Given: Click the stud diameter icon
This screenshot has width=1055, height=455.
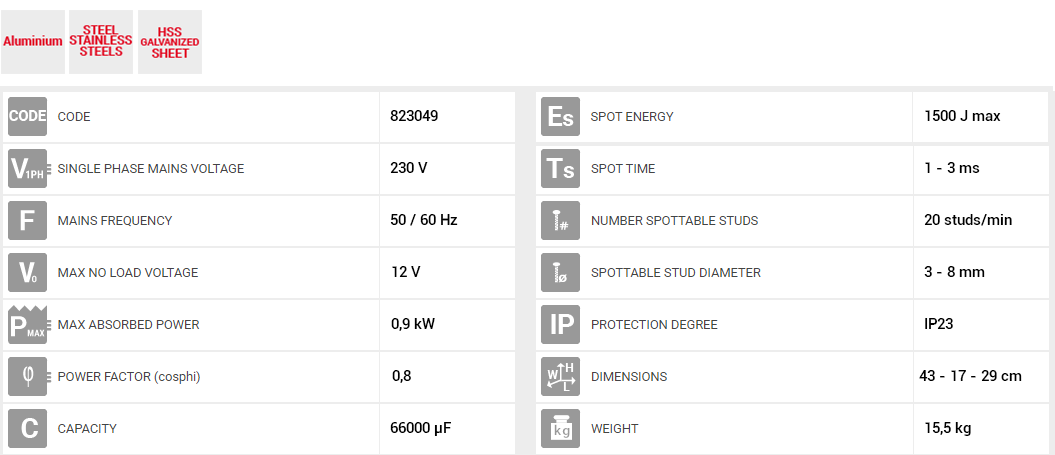Looking at the screenshot, I should point(560,272).
